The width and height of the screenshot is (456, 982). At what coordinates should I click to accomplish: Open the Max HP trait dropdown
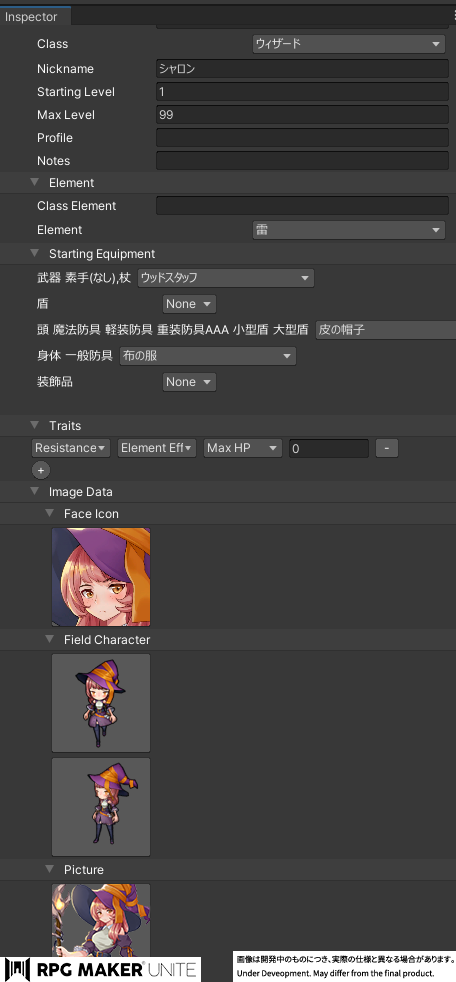243,448
